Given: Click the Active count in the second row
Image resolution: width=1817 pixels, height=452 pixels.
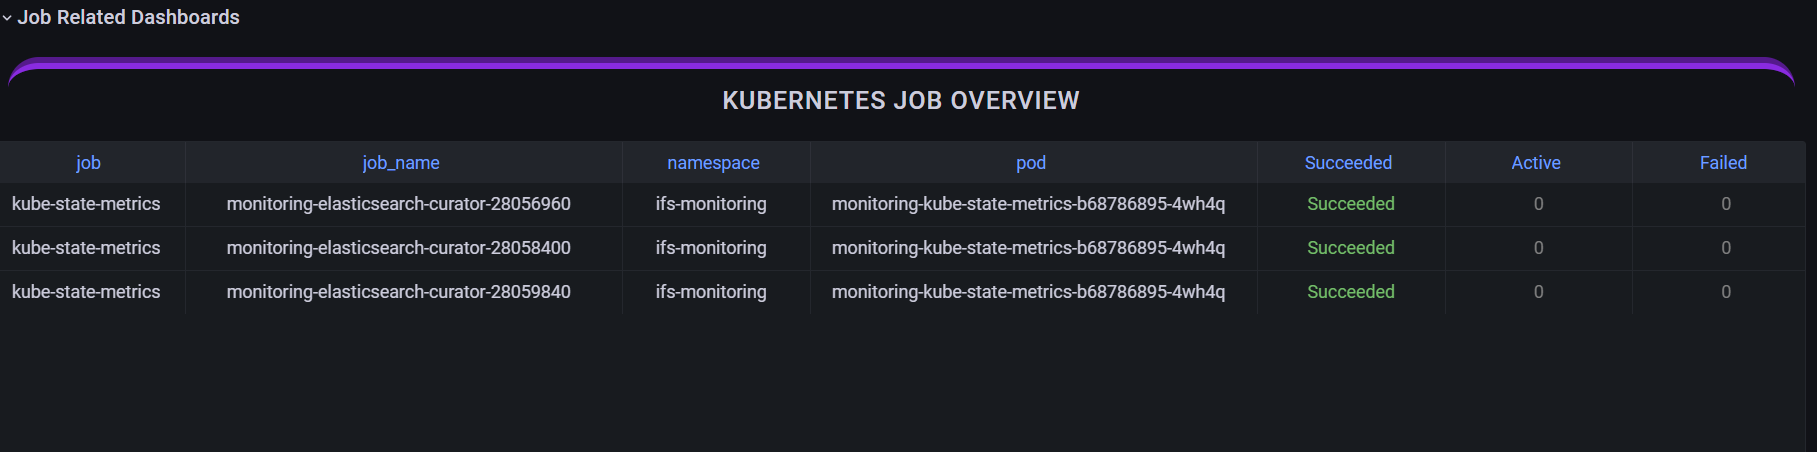Looking at the screenshot, I should coord(1538,248).
